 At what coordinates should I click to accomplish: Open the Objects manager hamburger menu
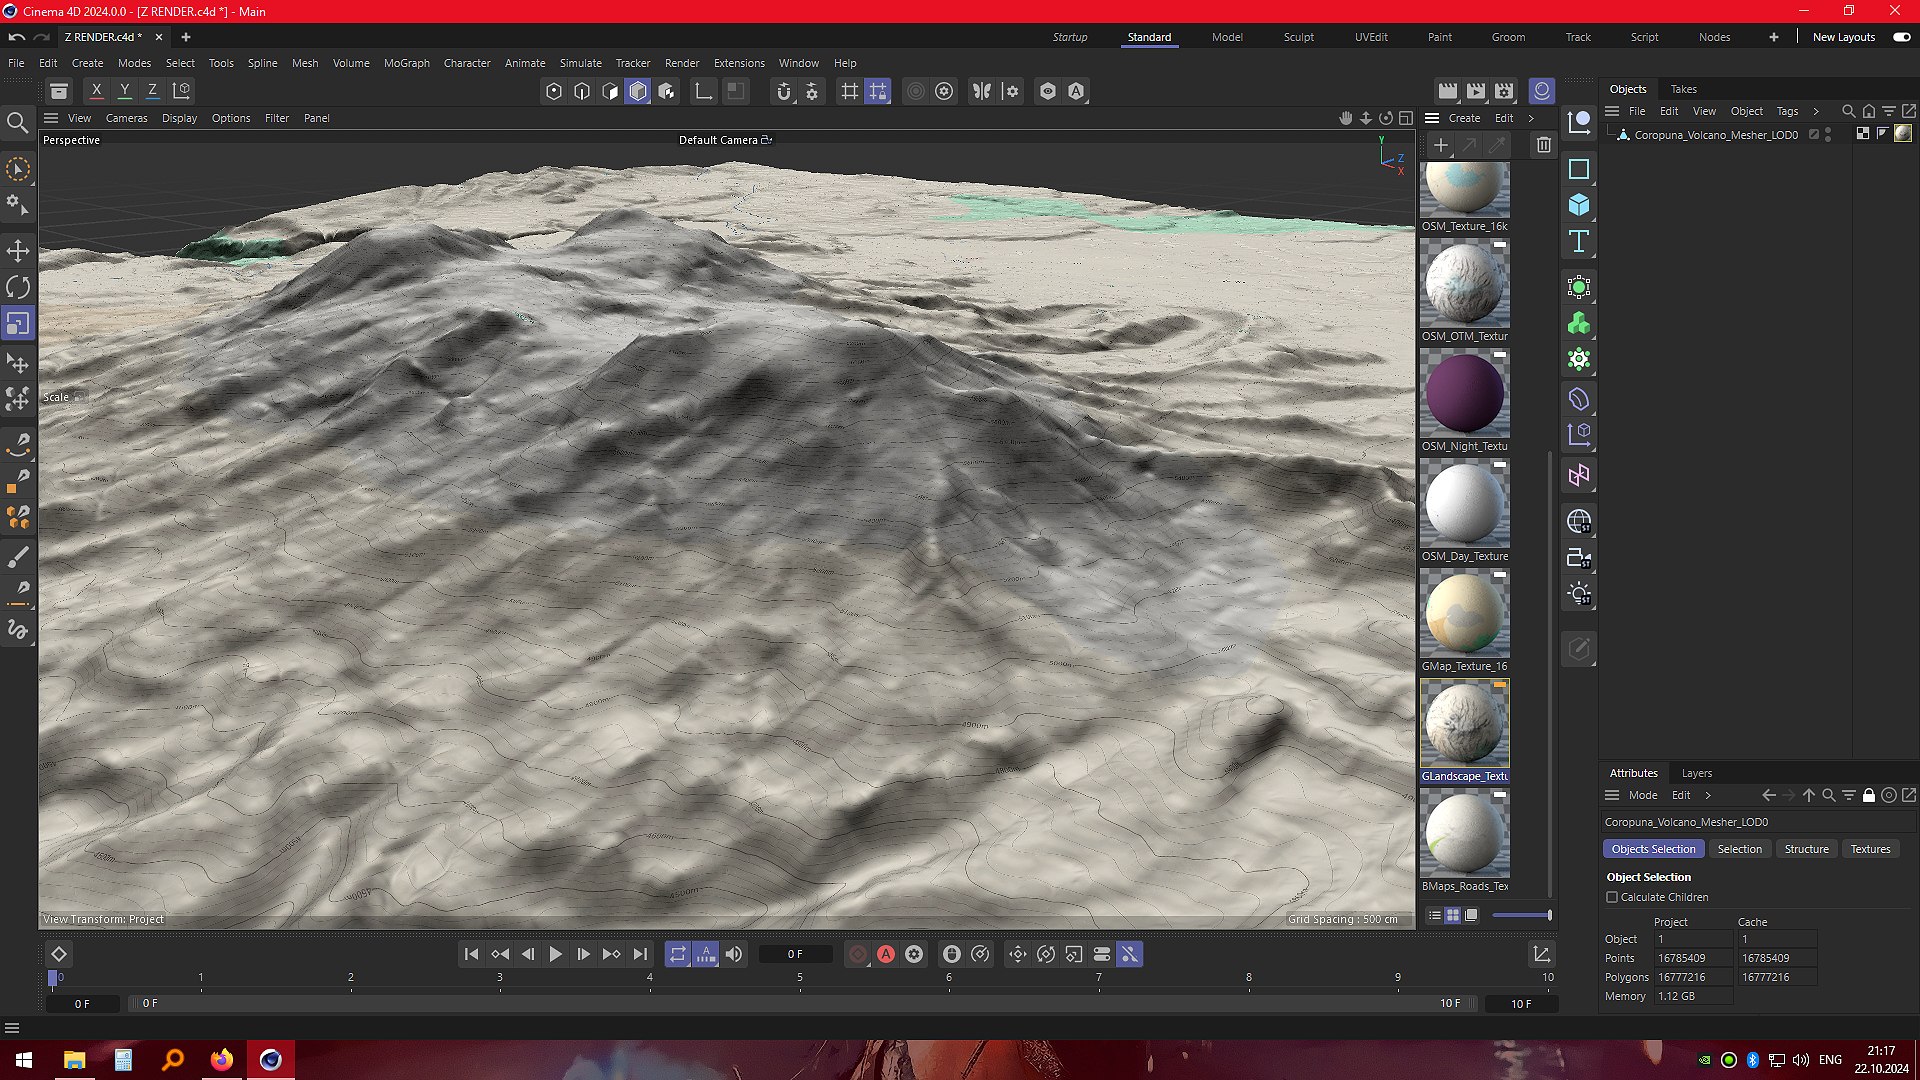point(1612,111)
